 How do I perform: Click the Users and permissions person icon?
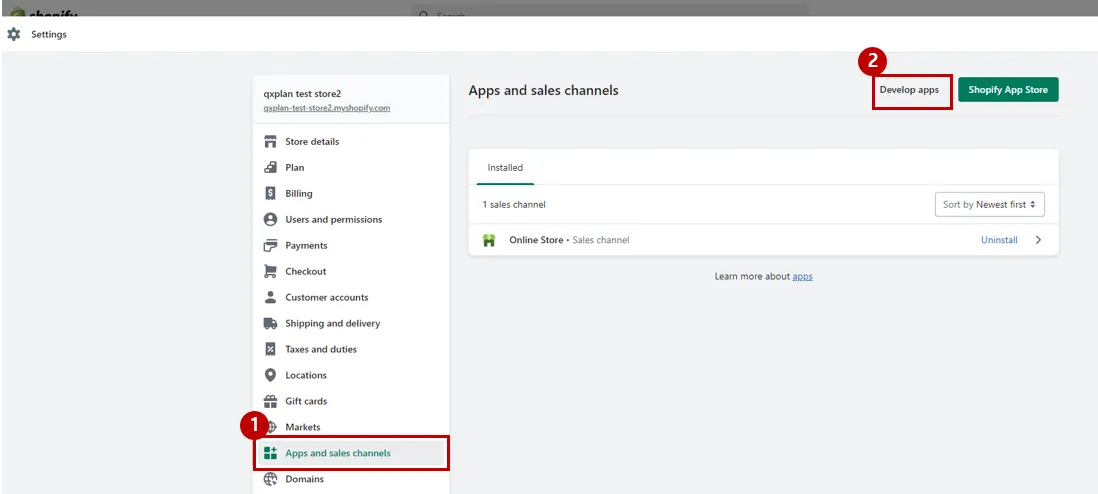(270, 219)
